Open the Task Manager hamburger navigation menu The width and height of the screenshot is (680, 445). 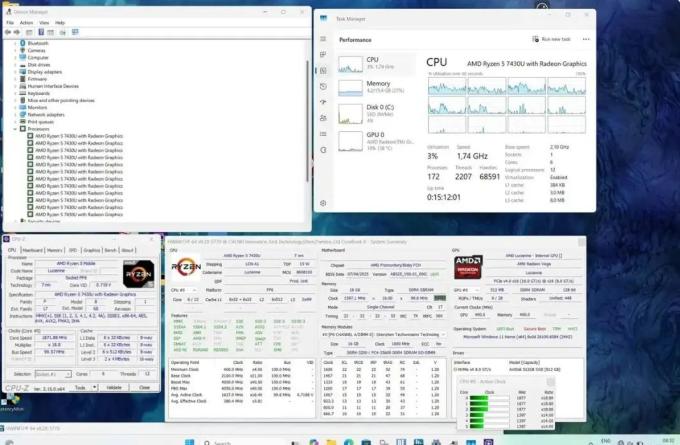pos(323,39)
